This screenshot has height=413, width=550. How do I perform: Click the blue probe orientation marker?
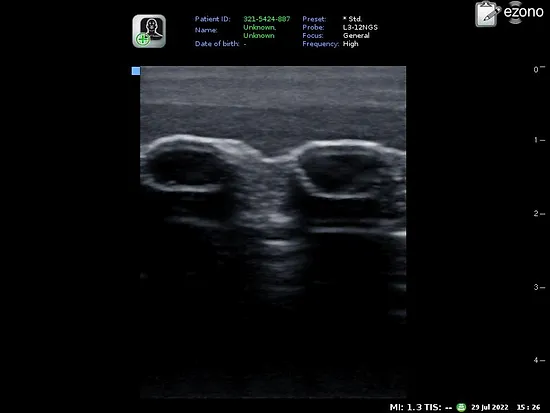pyautogui.click(x=136, y=71)
